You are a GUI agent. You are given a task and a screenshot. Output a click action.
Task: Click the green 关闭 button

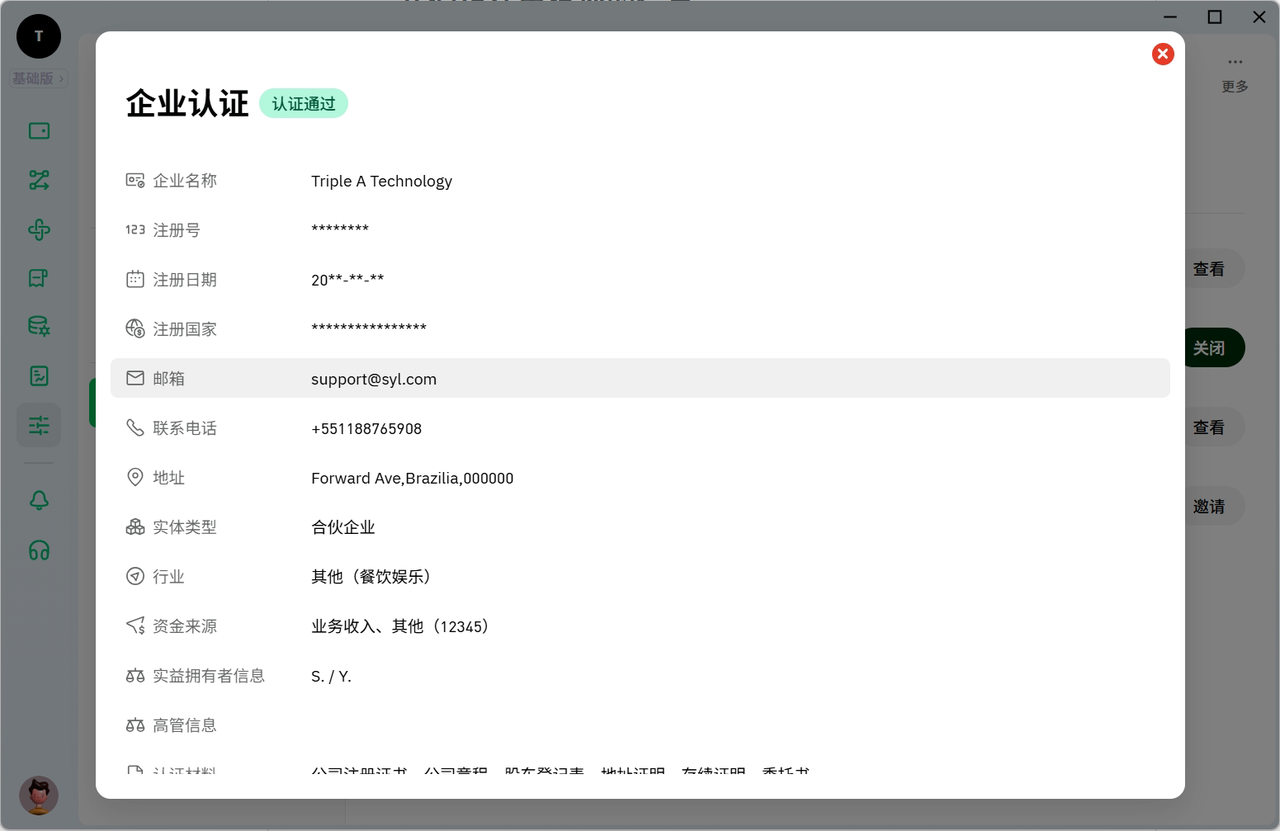(1213, 348)
